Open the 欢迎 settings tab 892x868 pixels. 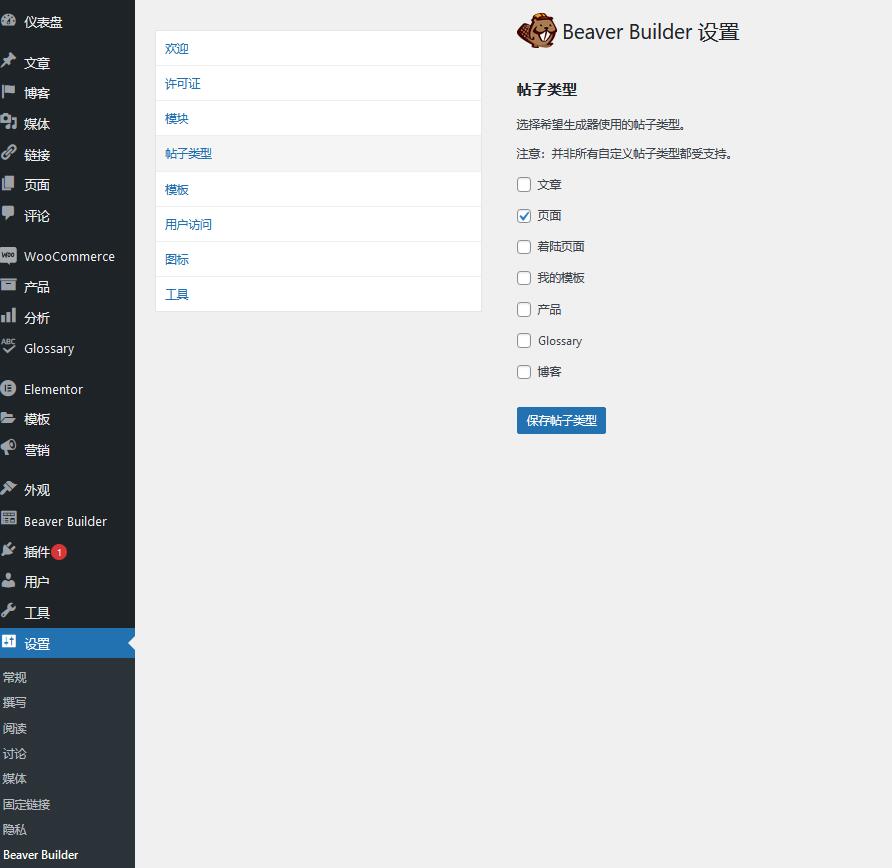(x=318, y=48)
